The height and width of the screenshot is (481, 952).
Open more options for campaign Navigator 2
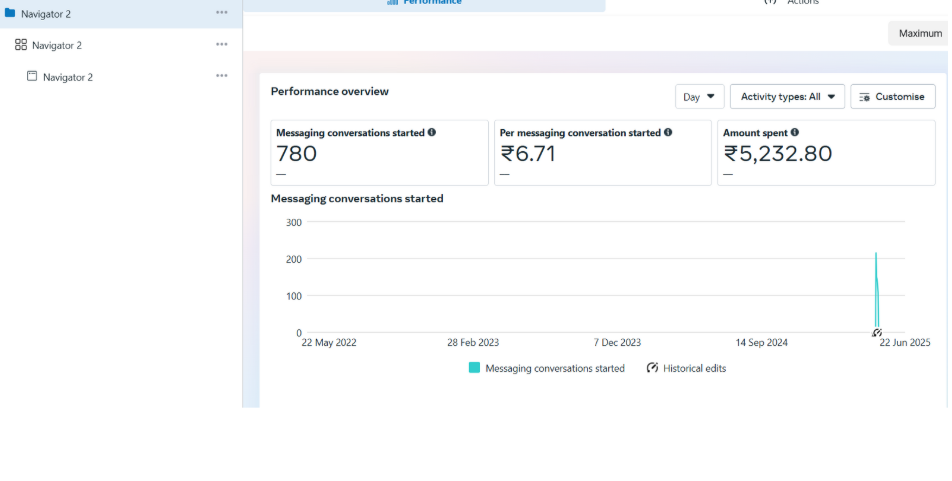[221, 13]
